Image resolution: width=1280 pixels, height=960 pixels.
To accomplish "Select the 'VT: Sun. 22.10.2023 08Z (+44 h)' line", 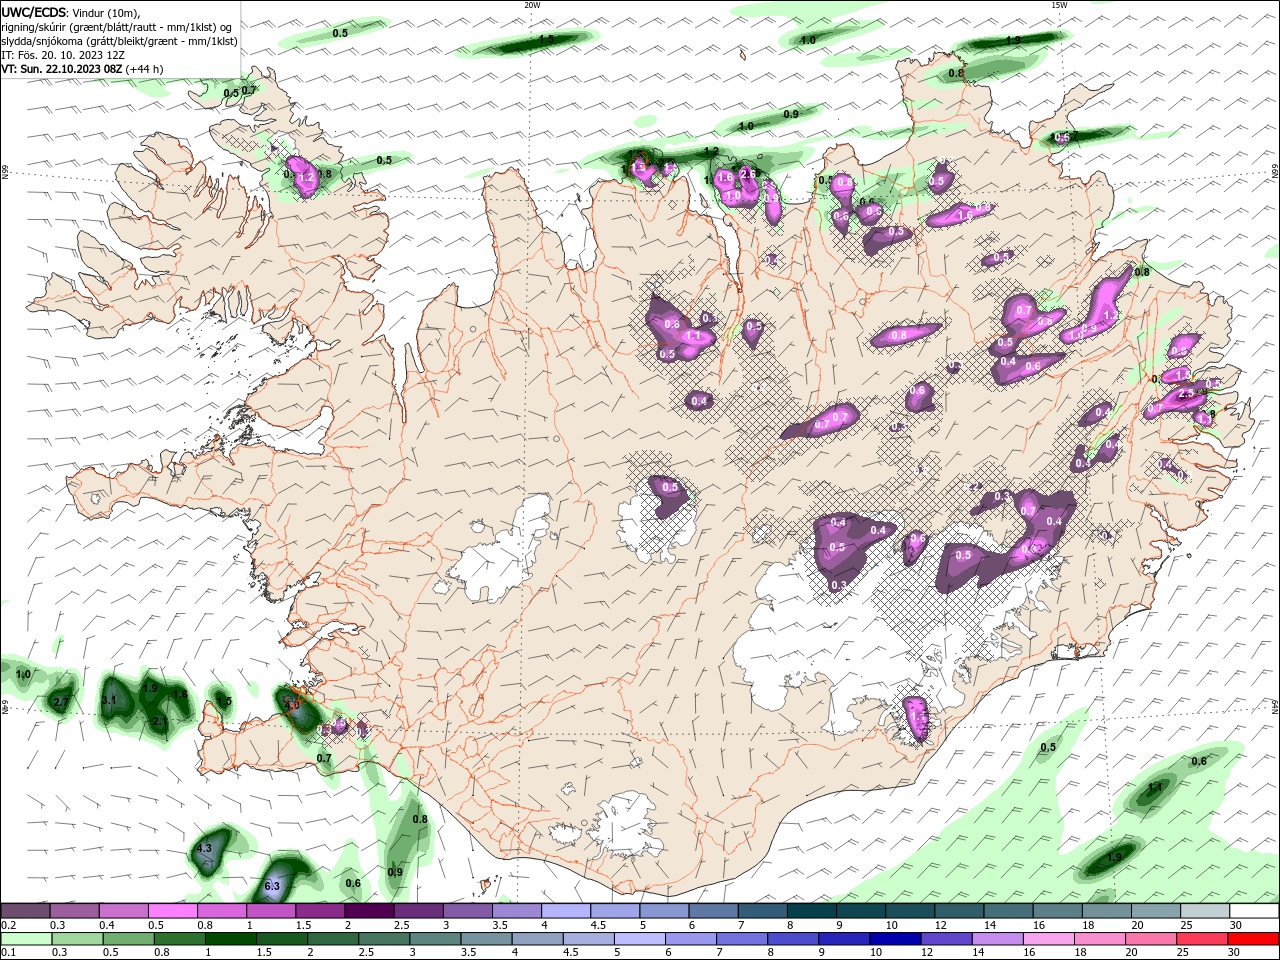I will pos(82,69).
